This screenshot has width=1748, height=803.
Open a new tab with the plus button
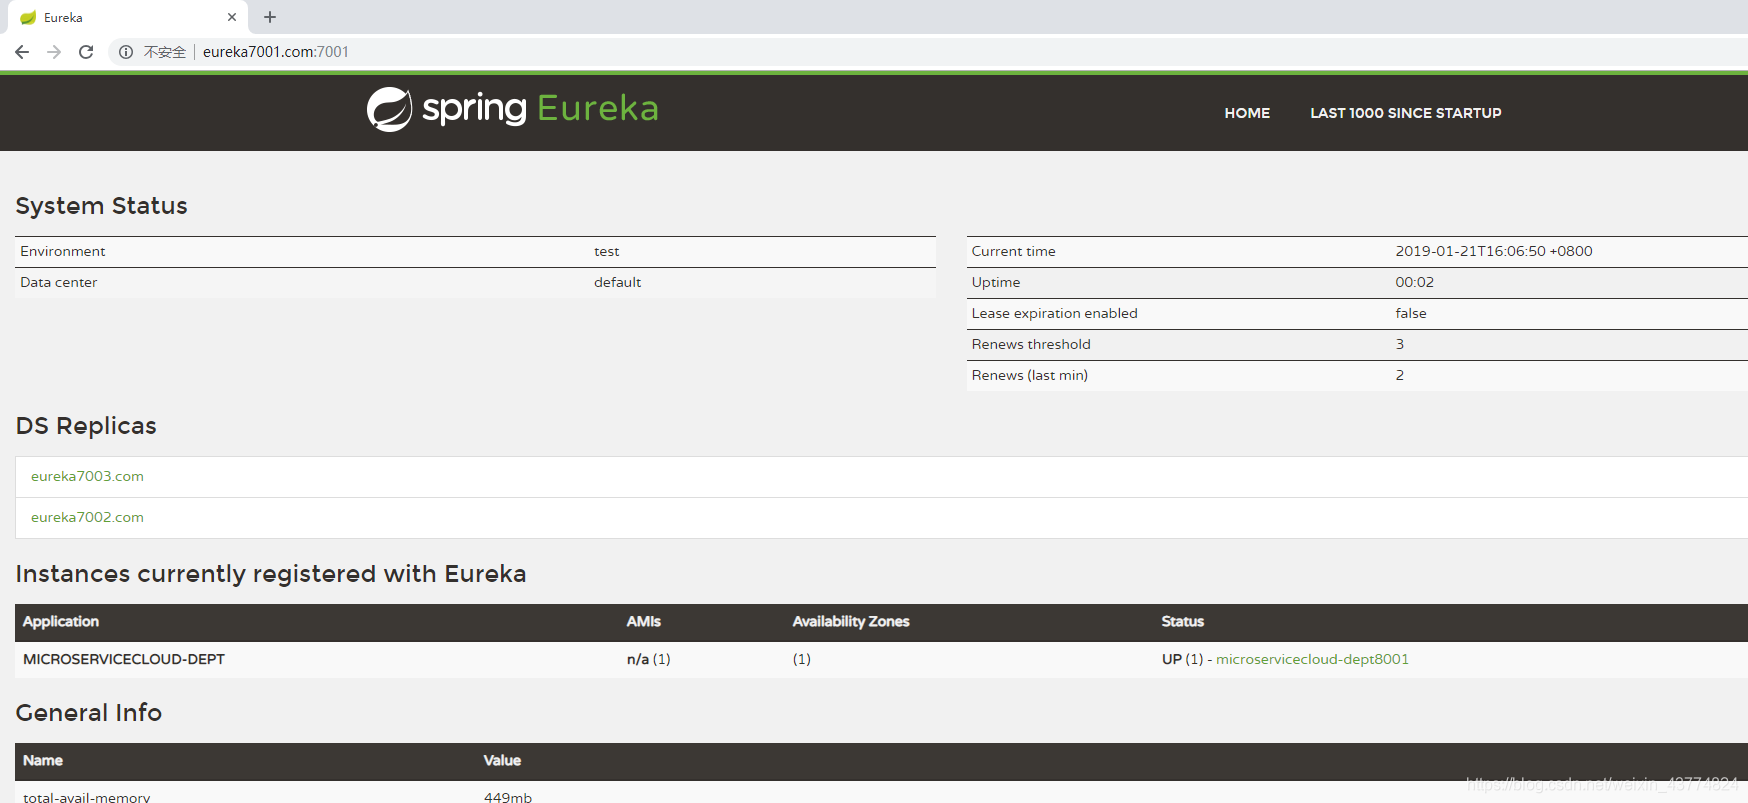[x=270, y=17]
